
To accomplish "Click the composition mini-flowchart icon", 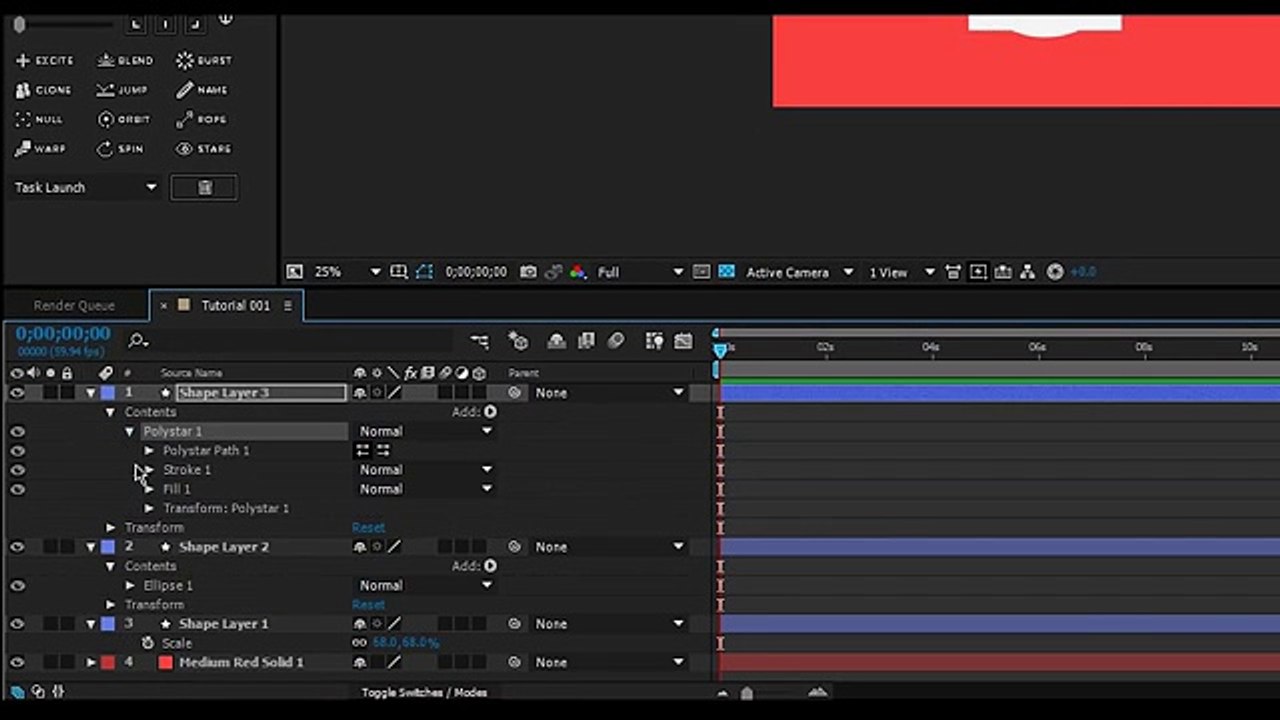I will (480, 342).
